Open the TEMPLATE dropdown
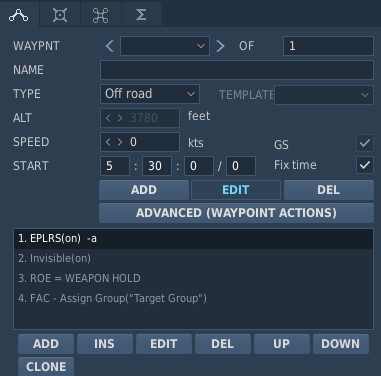381x376 pixels. pos(323,95)
